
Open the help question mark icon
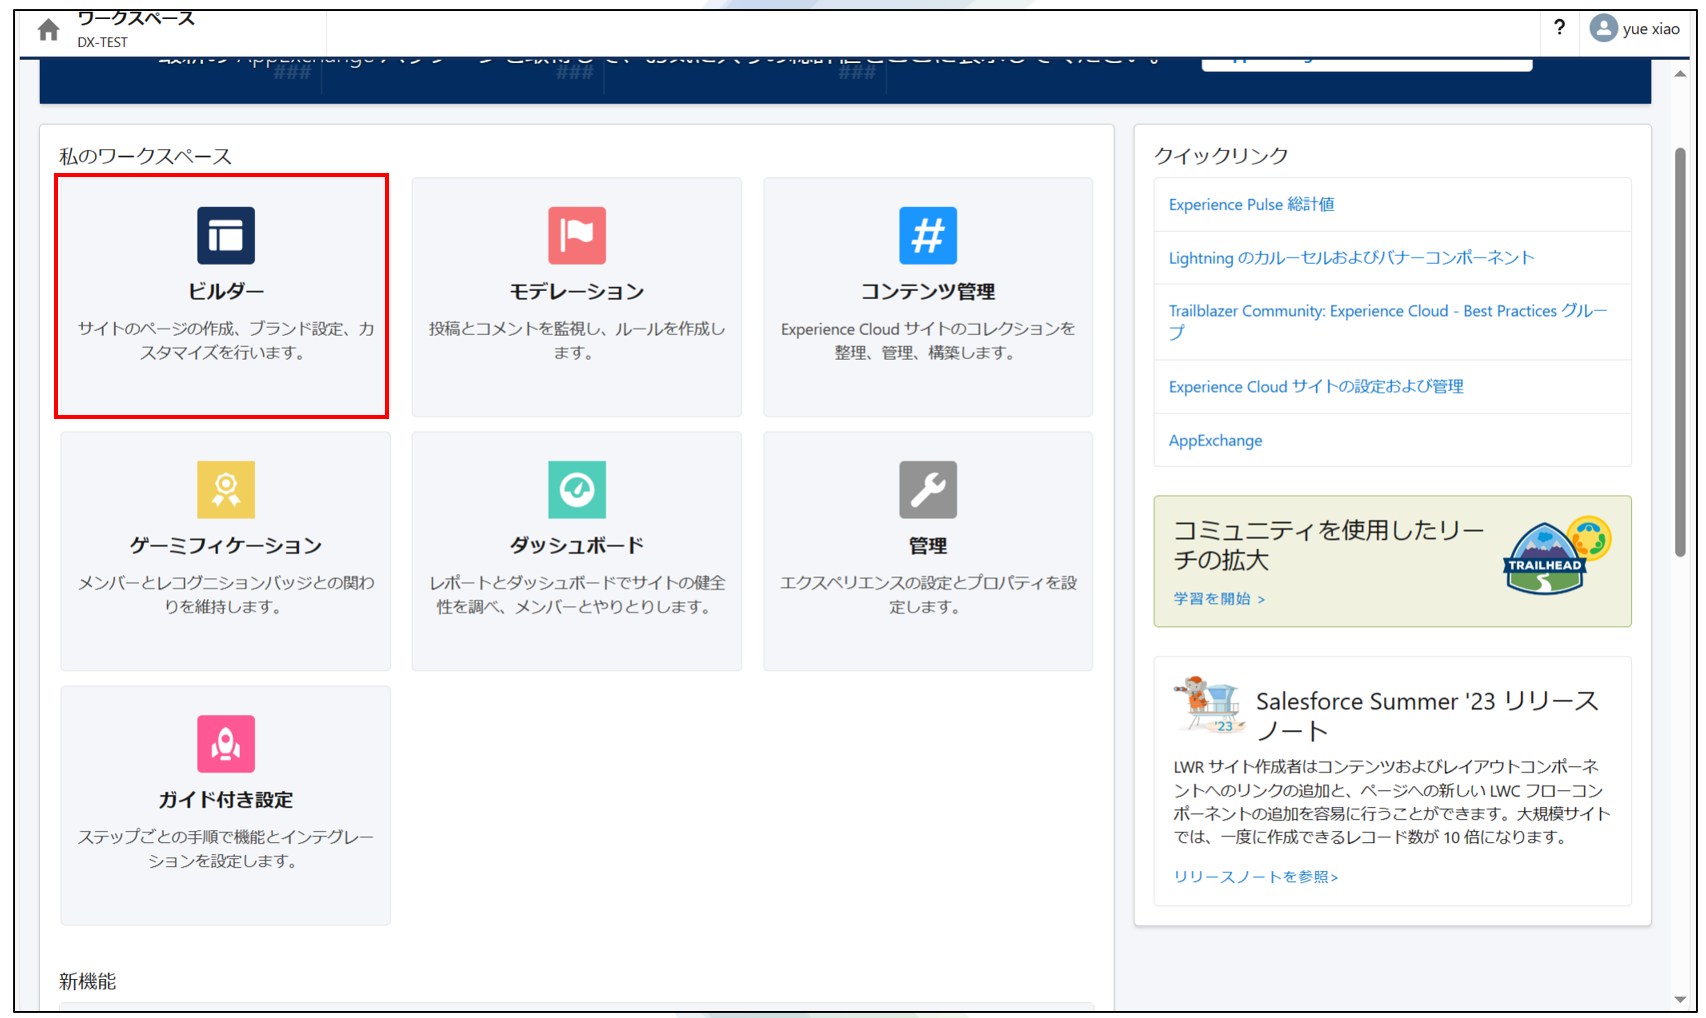click(x=1559, y=28)
